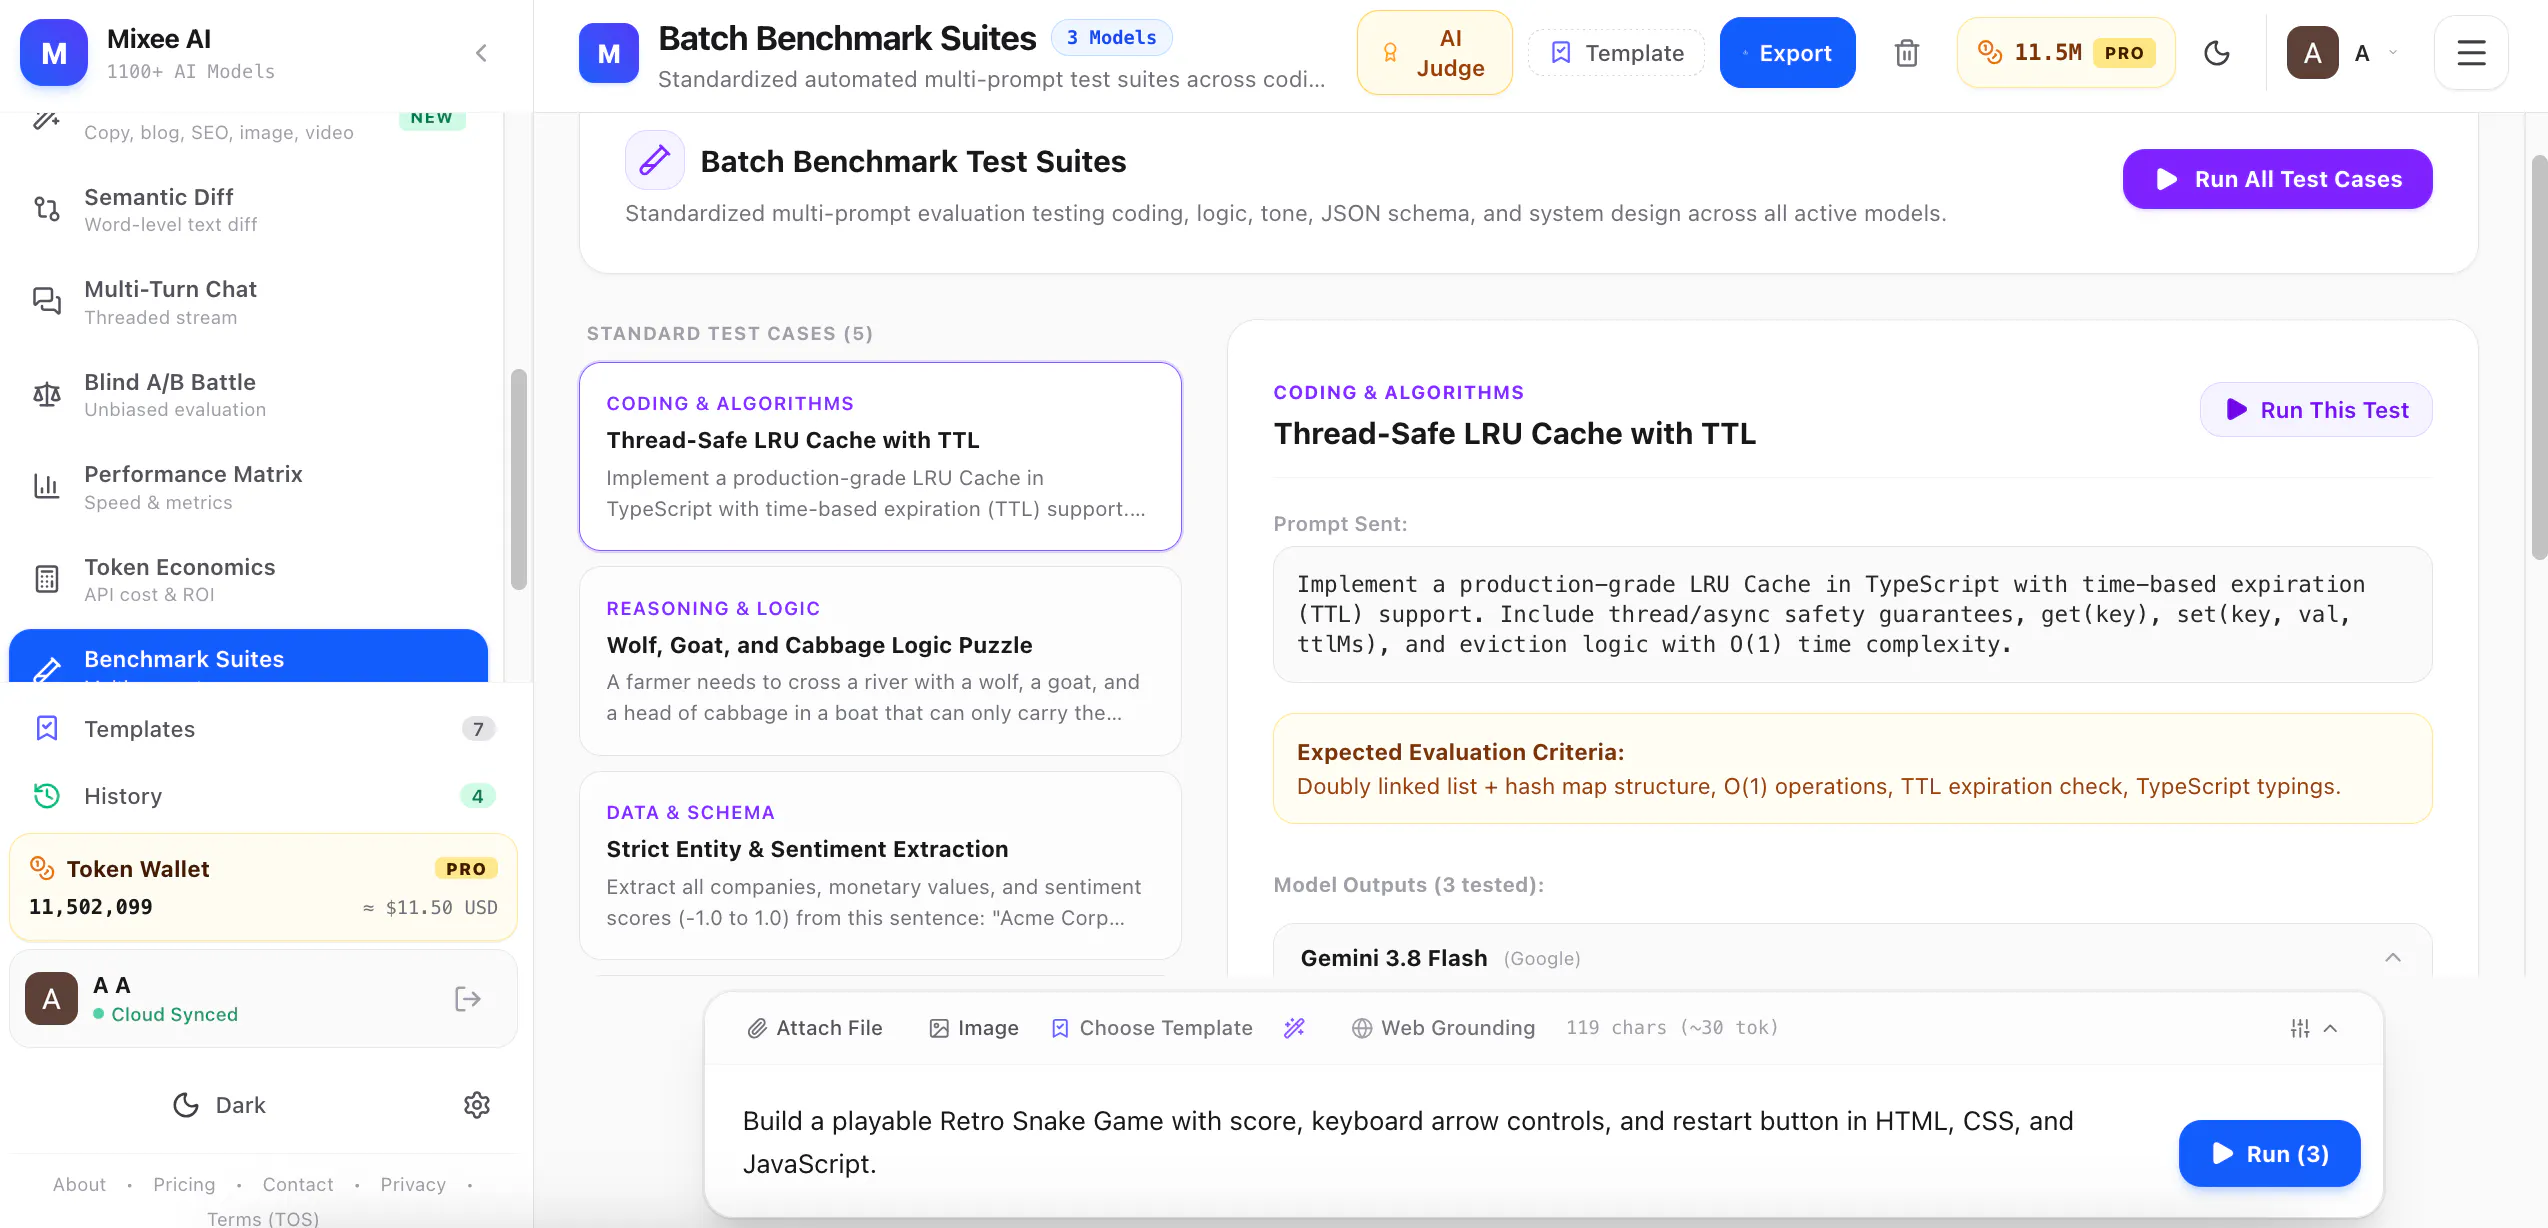Viewport: 2548px width, 1228px height.
Task: Click the sidebar vertical scrollbar
Action: (x=518, y=480)
